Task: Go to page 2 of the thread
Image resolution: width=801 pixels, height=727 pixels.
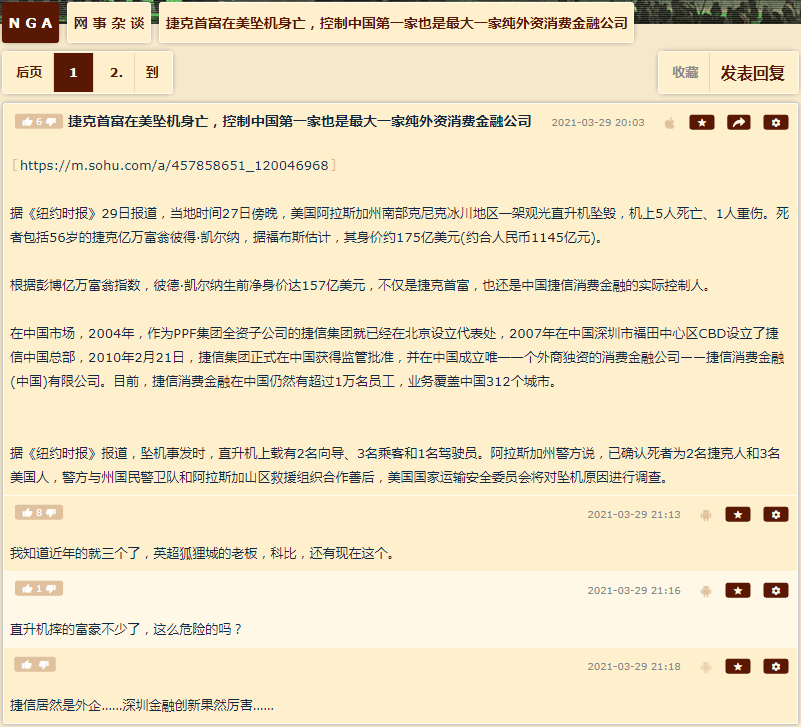Action: 115,72
